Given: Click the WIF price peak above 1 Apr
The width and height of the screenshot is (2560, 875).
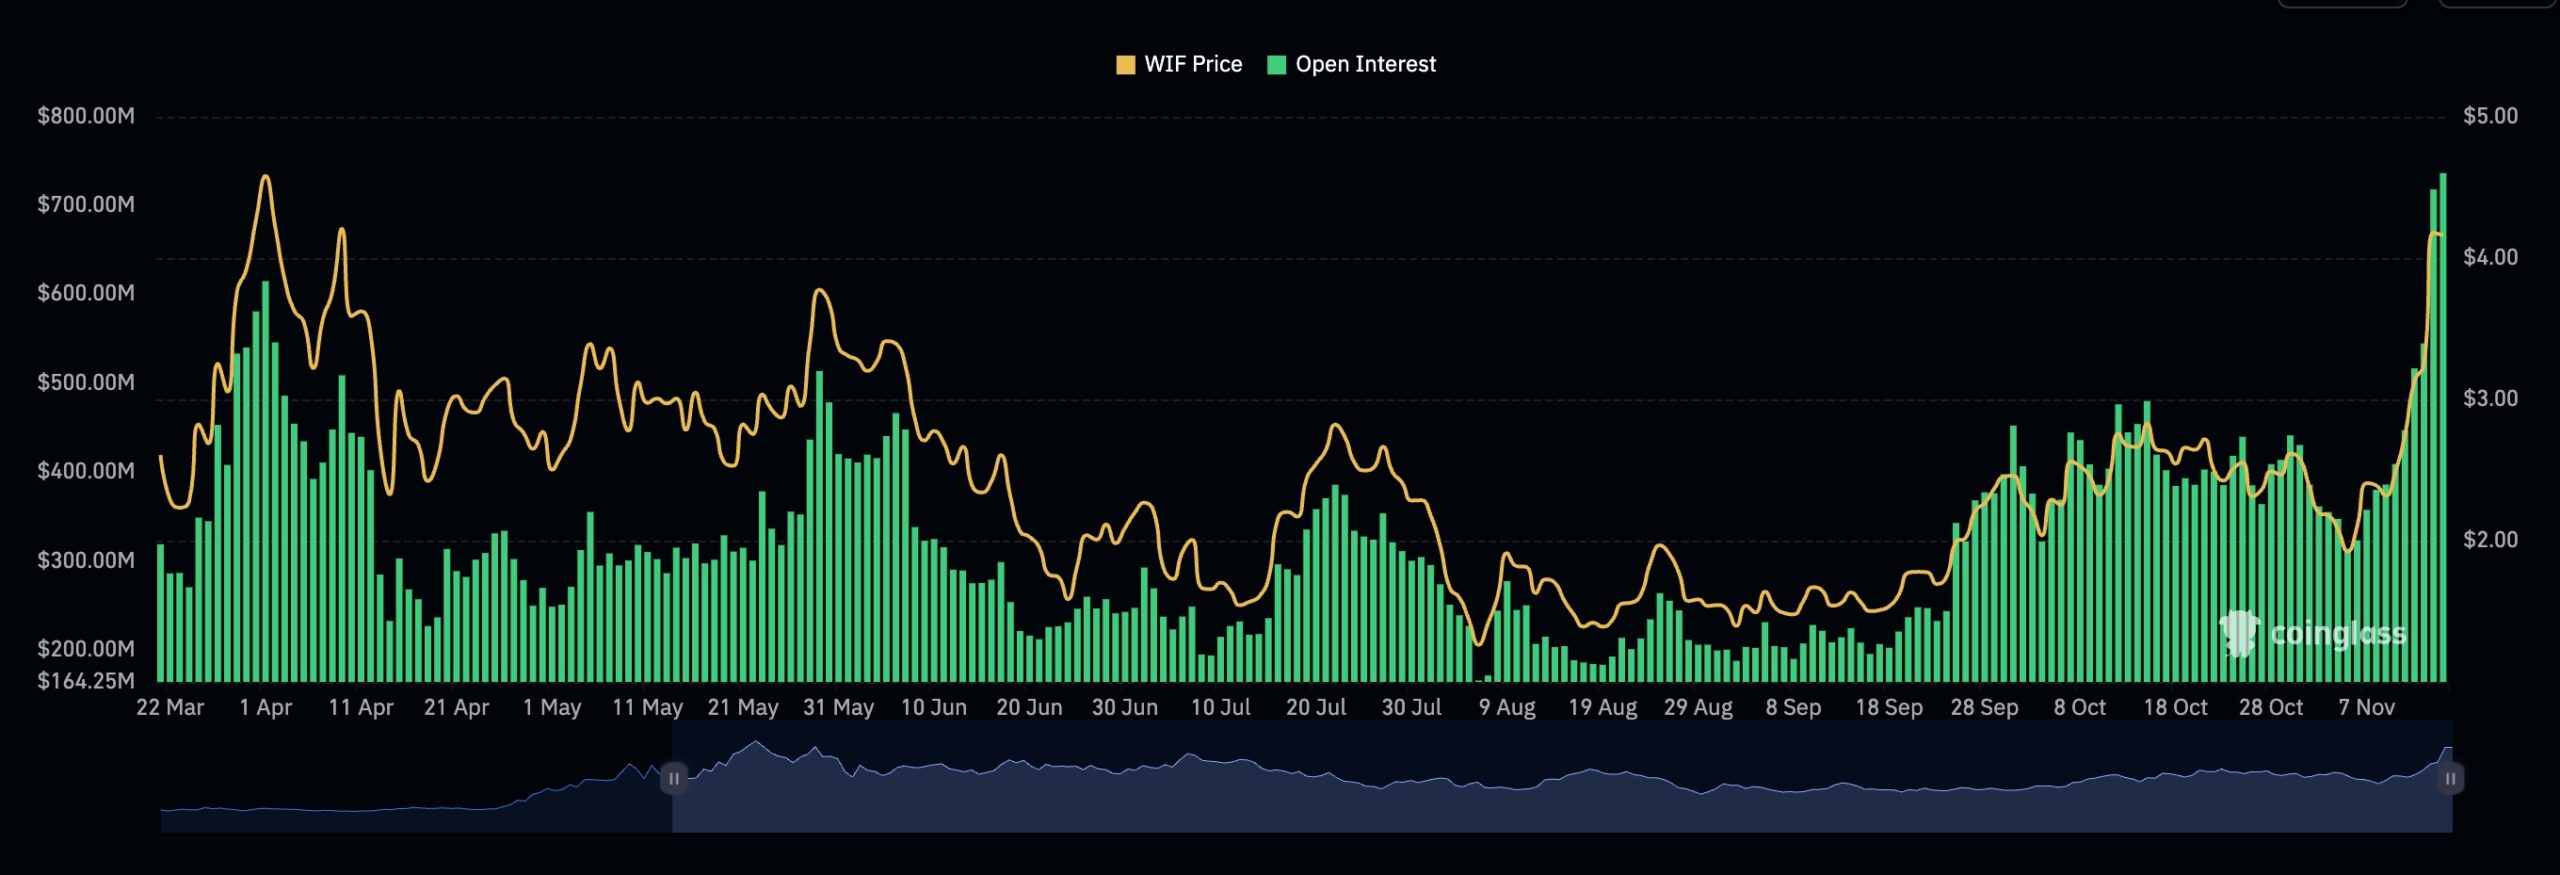Looking at the screenshot, I should (x=266, y=177).
